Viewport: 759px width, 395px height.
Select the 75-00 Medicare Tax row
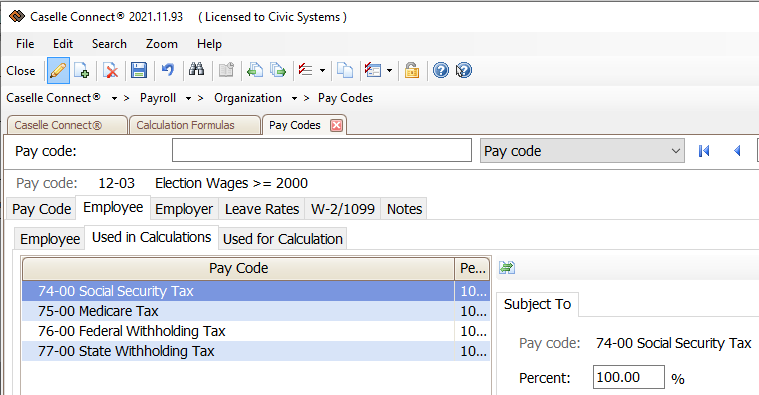256,311
